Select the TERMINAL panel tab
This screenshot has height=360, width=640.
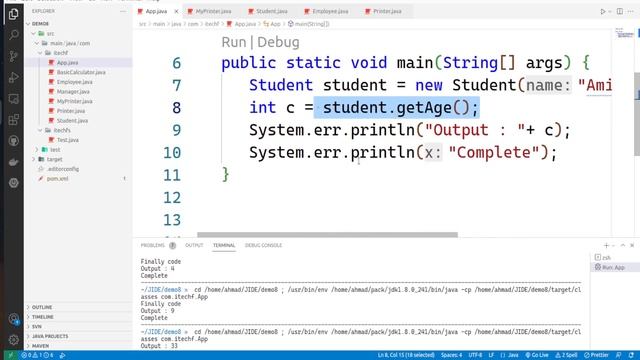[x=224, y=245]
